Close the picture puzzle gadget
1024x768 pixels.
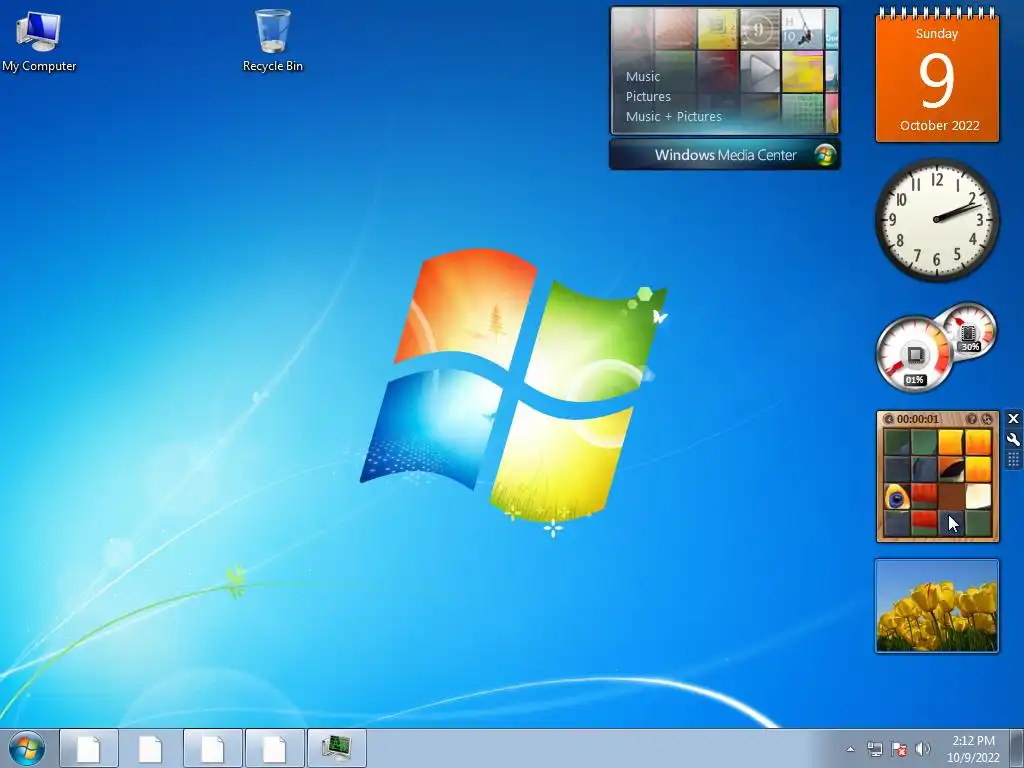click(x=1013, y=419)
